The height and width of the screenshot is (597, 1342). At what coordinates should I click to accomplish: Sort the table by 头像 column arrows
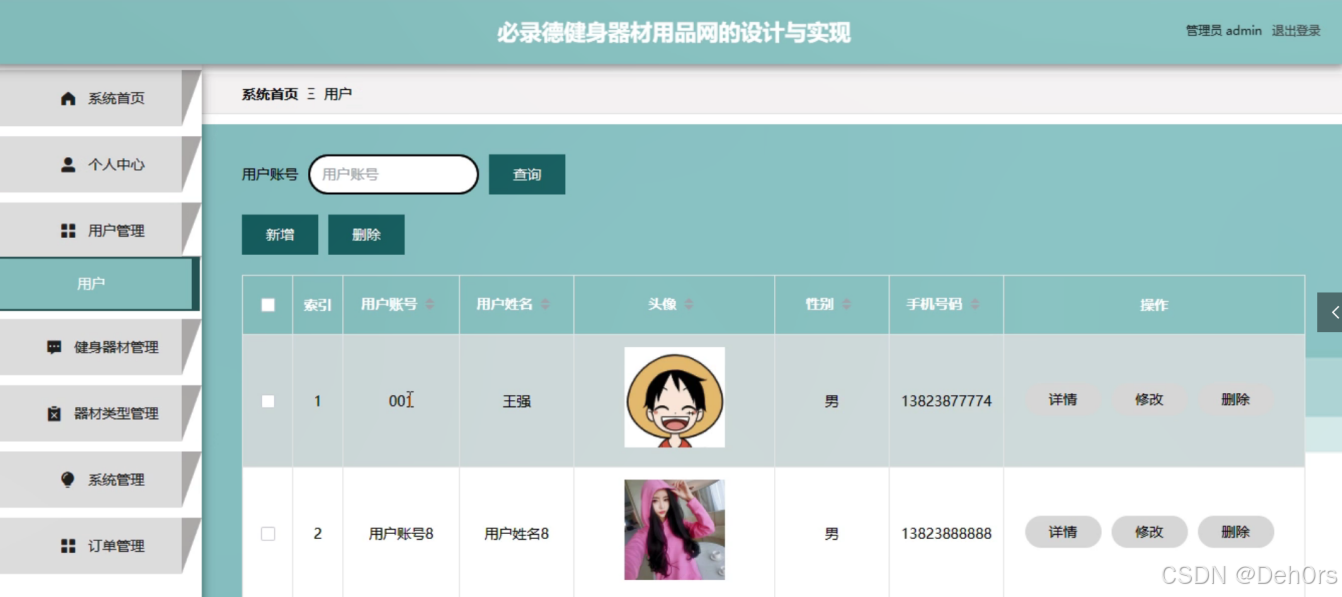[689, 304]
